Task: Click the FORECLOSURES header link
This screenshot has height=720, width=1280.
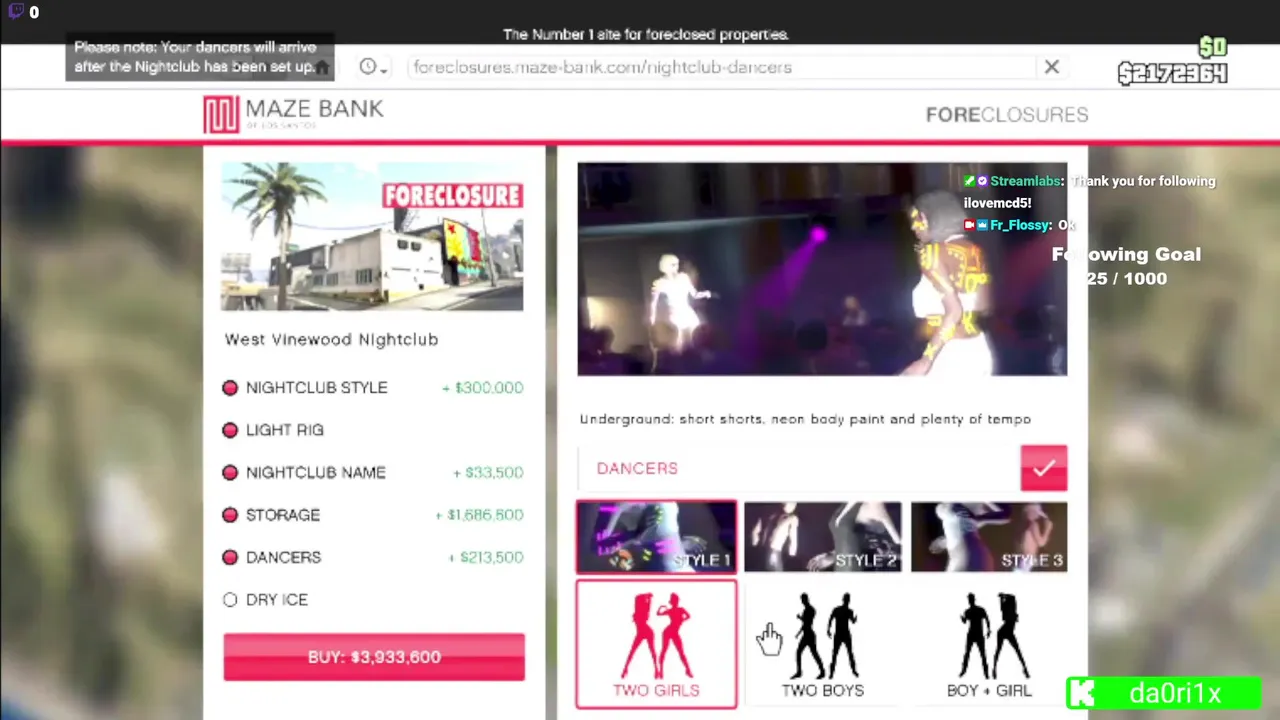Action: pos(1007,115)
